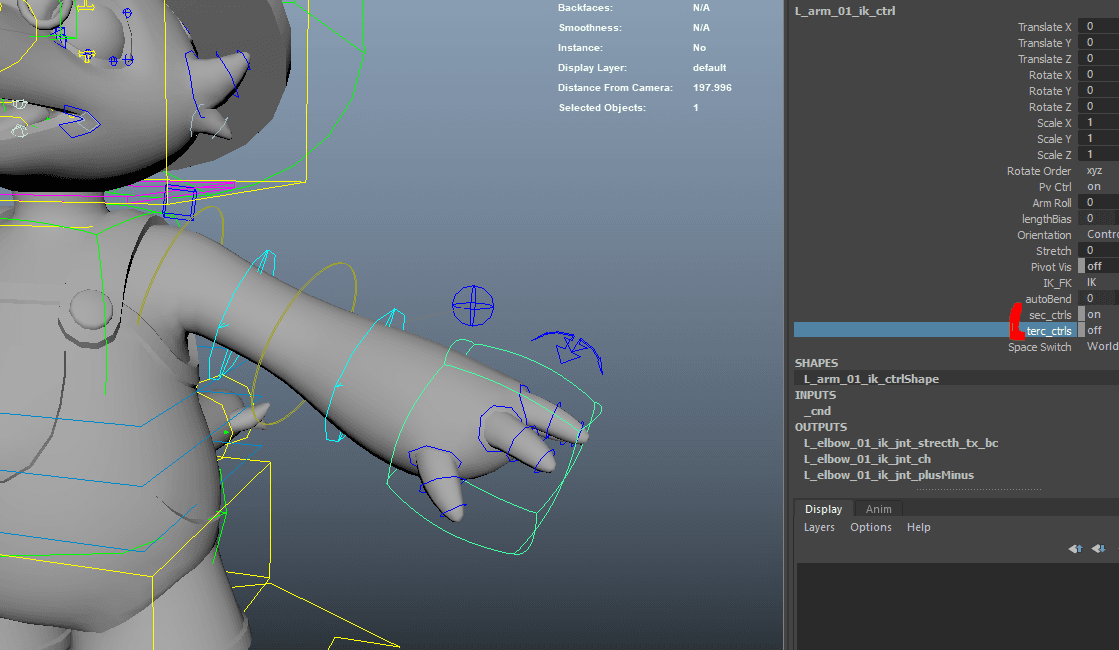Select the blue curved arrow control above hand
The height and width of the screenshot is (650, 1119).
click(x=568, y=351)
